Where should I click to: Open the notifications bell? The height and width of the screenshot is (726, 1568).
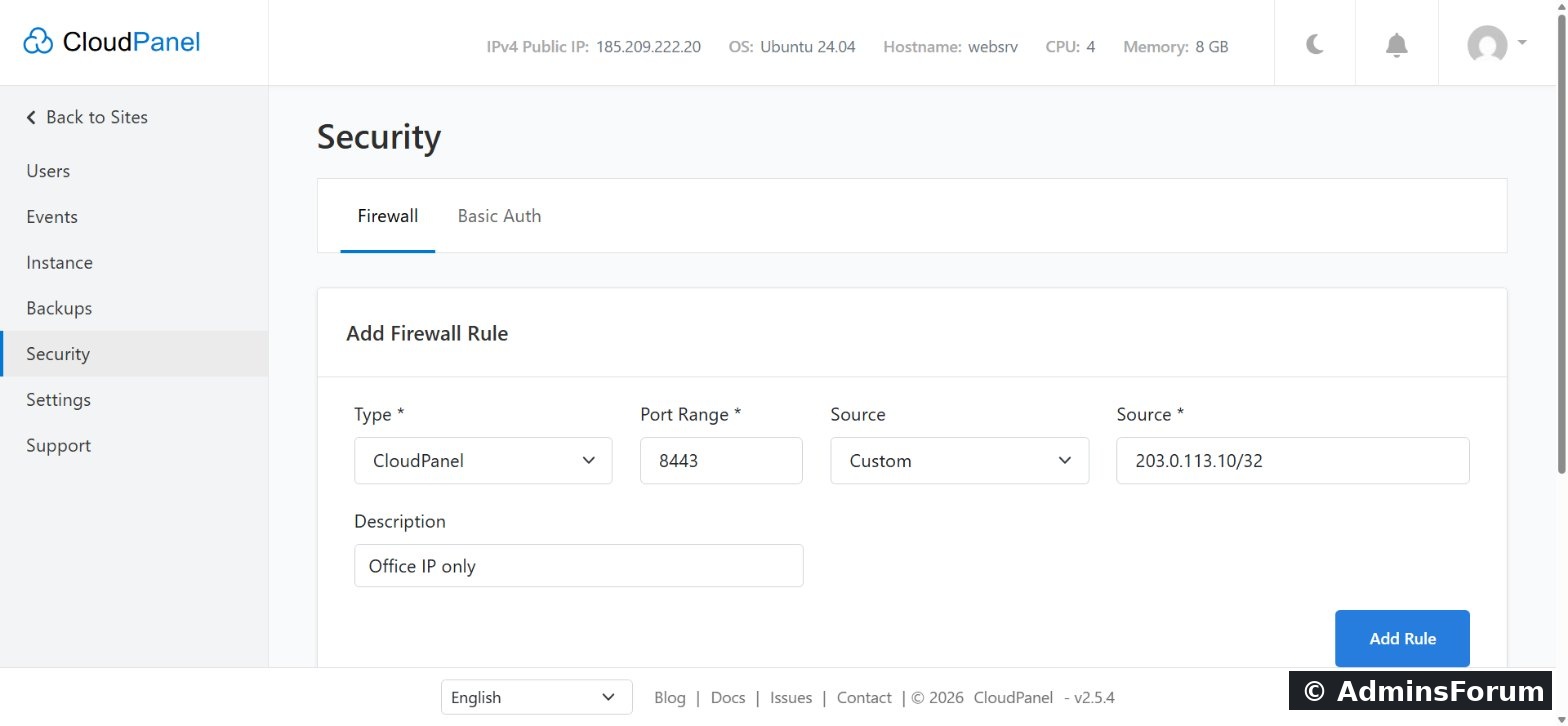pyautogui.click(x=1396, y=45)
